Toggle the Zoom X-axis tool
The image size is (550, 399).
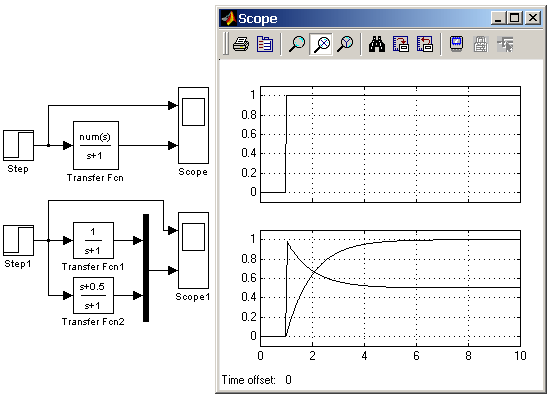point(321,44)
